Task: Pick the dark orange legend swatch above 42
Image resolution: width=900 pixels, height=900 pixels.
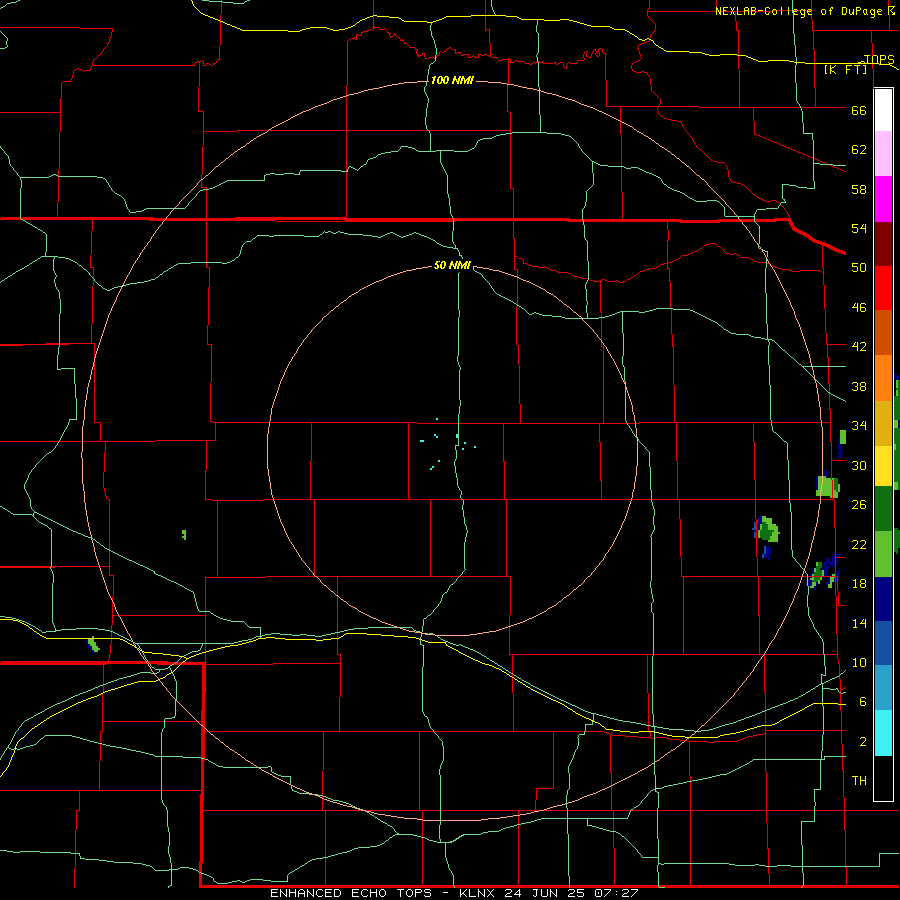Action: pyautogui.click(x=883, y=333)
